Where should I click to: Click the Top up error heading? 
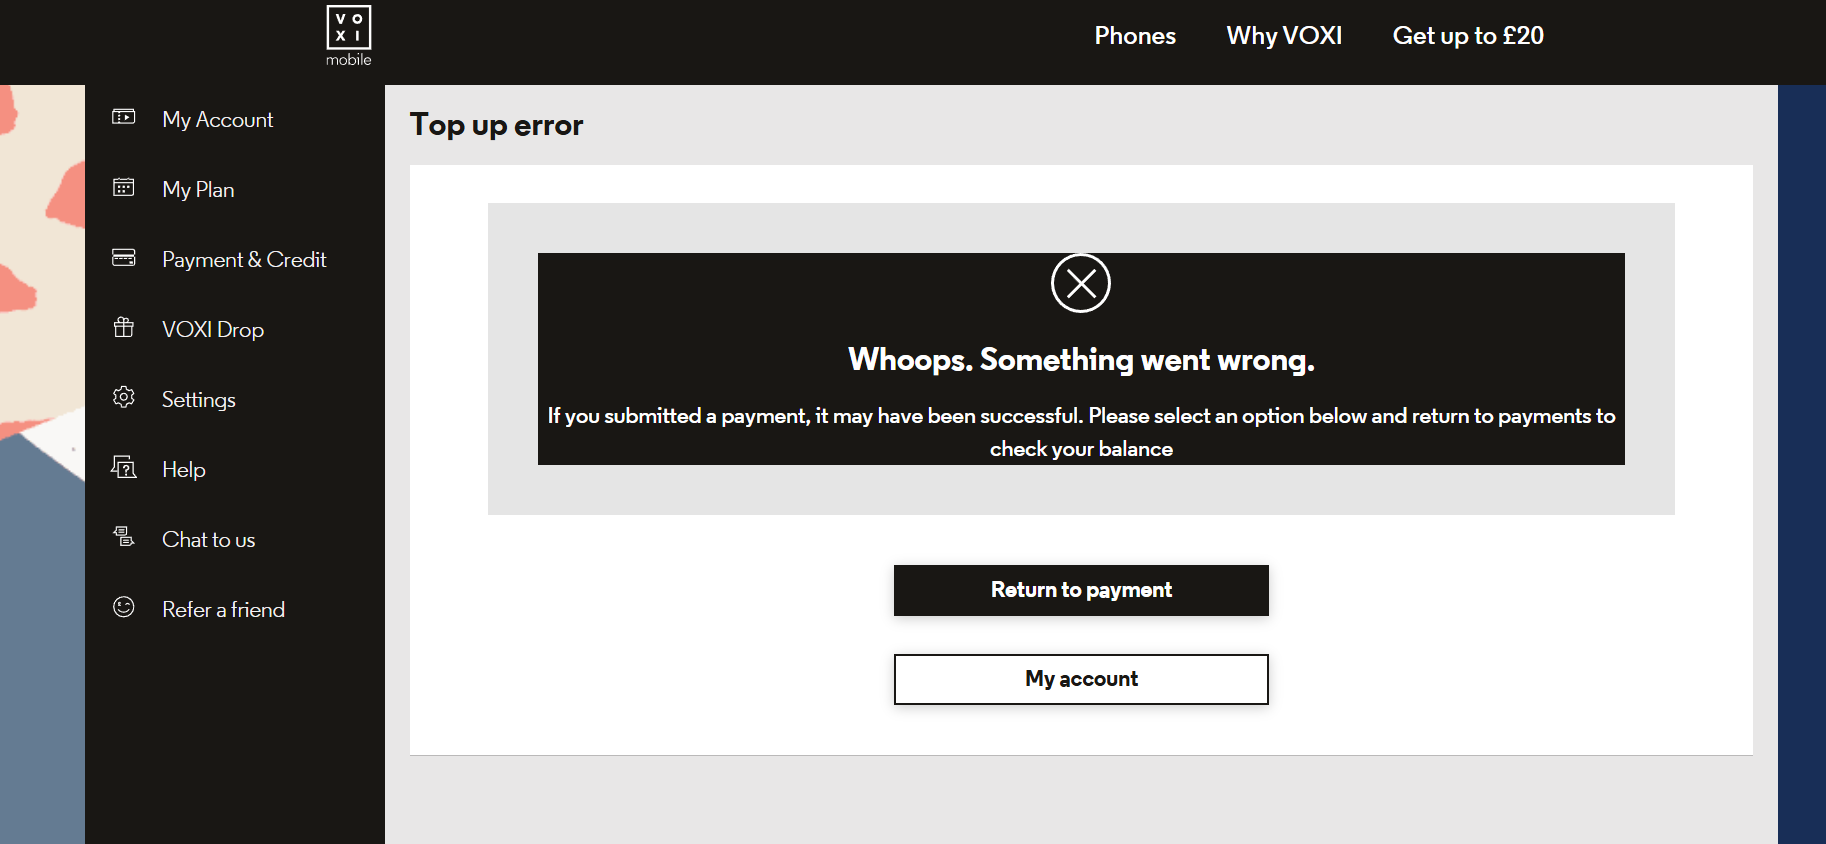(496, 125)
